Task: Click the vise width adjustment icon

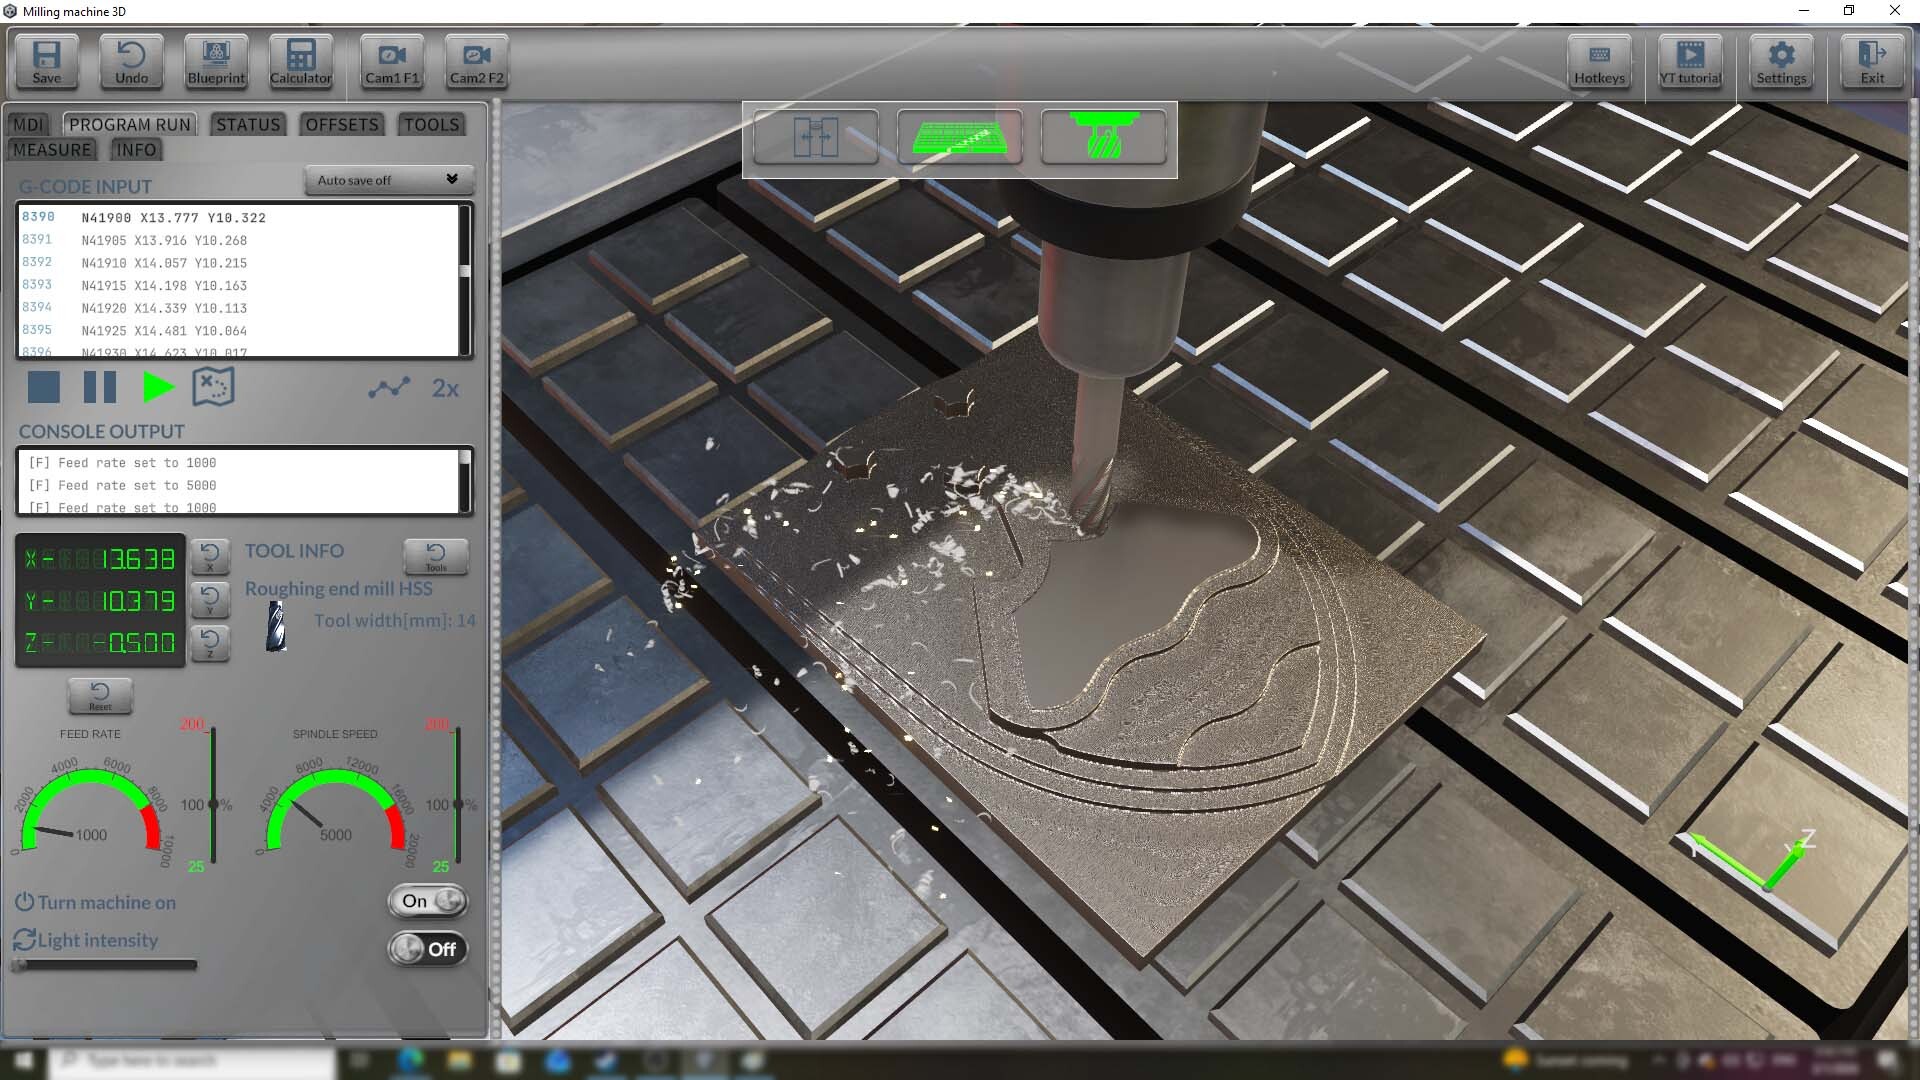Action: [815, 137]
